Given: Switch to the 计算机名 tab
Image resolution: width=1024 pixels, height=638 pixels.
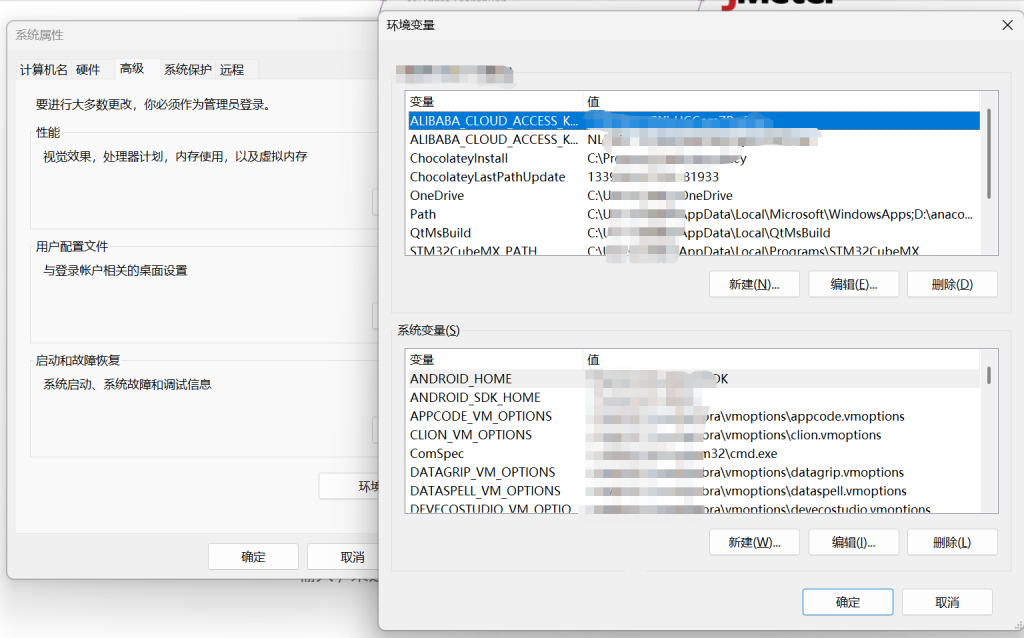Looking at the screenshot, I should (44, 69).
